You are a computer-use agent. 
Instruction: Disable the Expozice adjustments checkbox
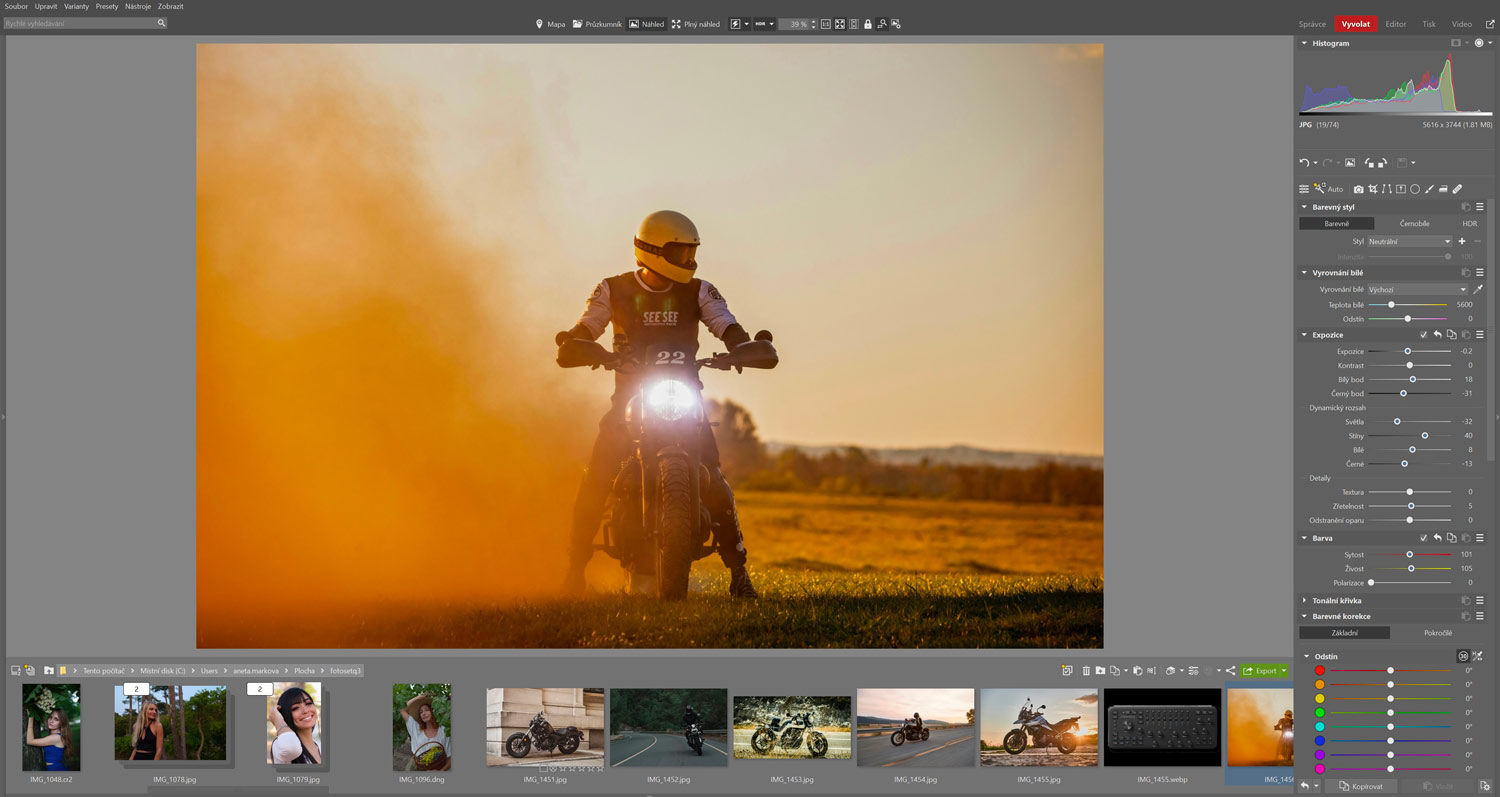(1424, 335)
